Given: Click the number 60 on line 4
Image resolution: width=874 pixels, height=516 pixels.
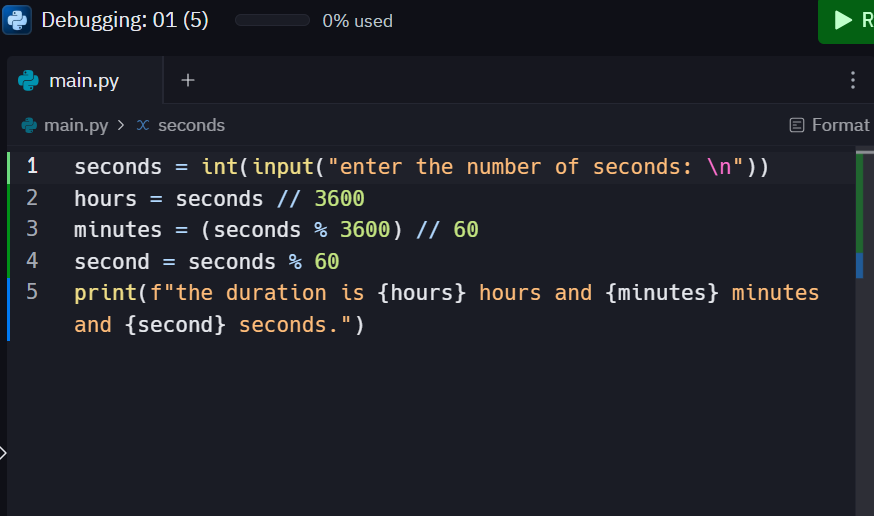Looking at the screenshot, I should pyautogui.click(x=327, y=261).
